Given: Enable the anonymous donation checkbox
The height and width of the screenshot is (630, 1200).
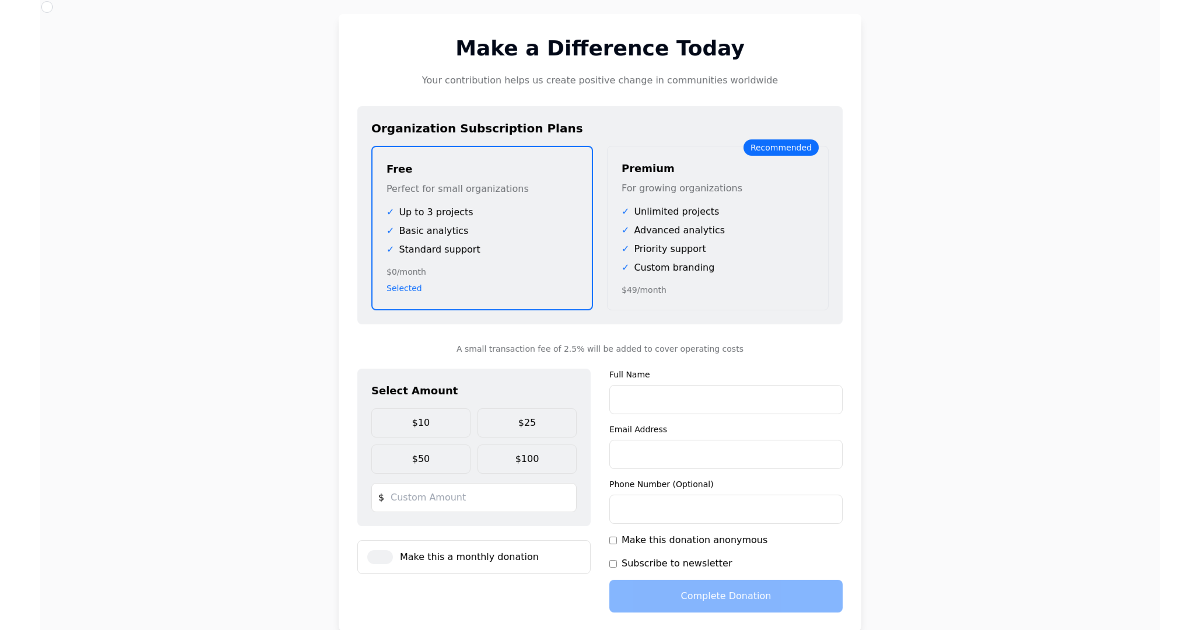Looking at the screenshot, I should click(612, 540).
